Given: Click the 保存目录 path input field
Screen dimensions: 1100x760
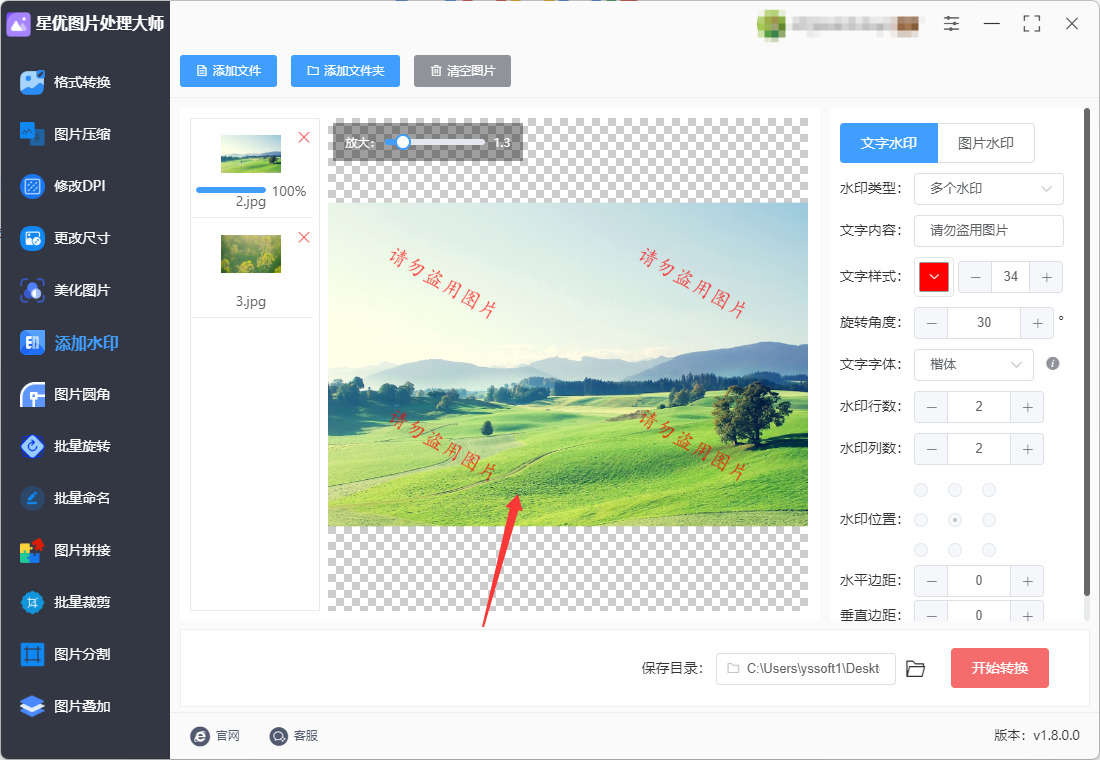Looking at the screenshot, I should (805, 669).
